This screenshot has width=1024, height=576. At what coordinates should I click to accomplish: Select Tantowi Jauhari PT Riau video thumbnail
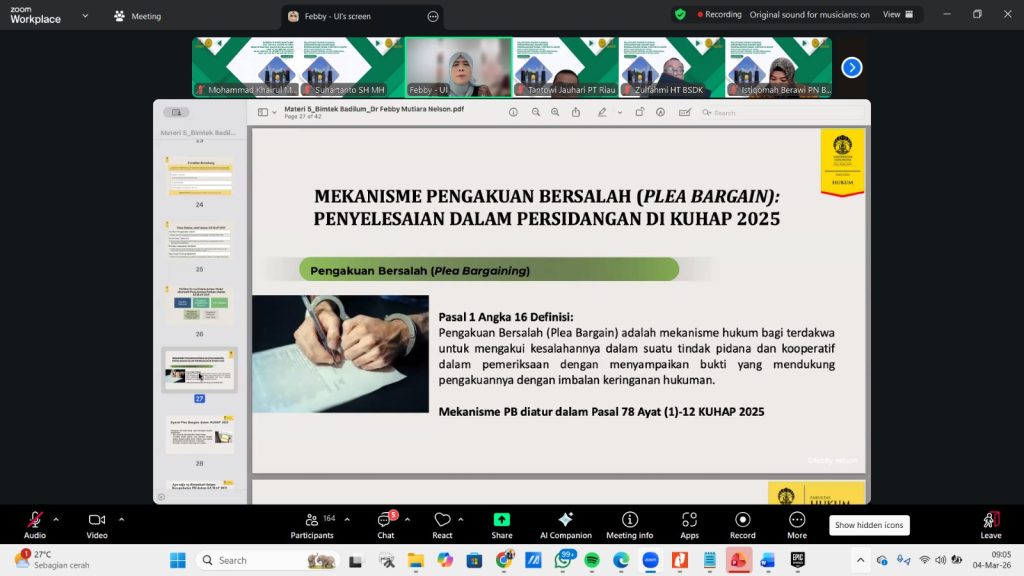pyautogui.click(x=564, y=67)
